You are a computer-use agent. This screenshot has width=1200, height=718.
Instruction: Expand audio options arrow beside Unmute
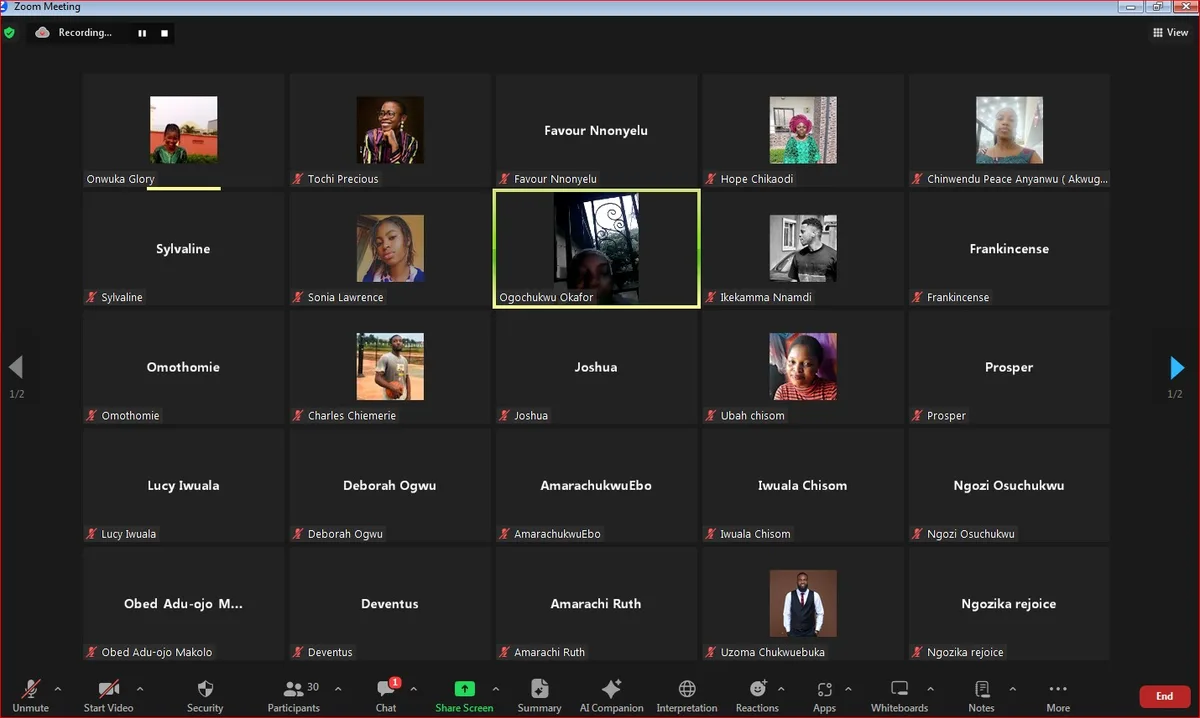[x=57, y=688]
